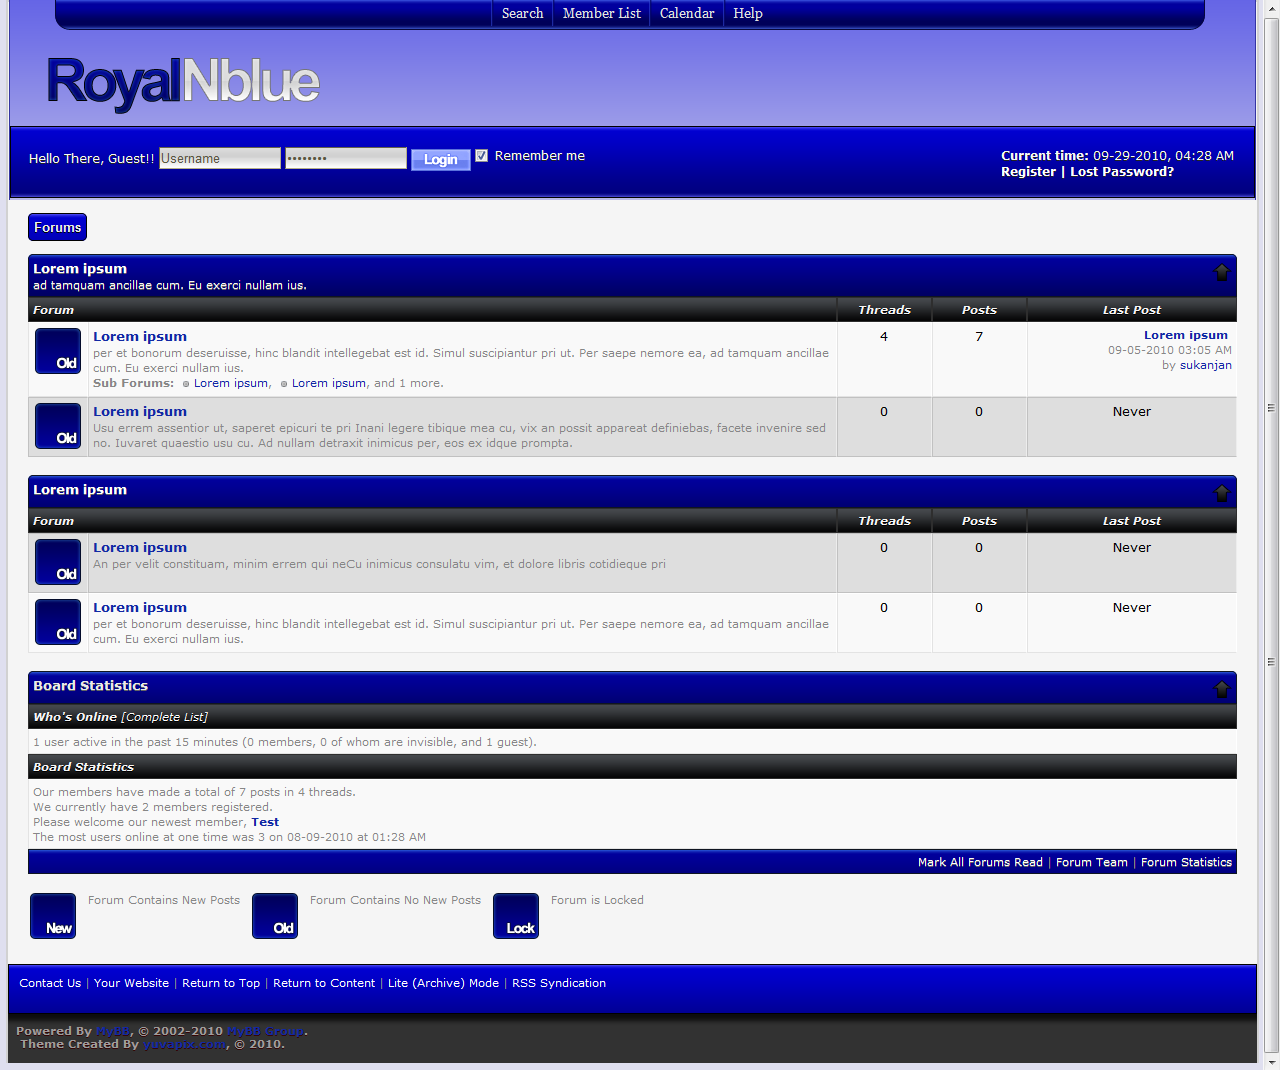Click the Old icon in the second forum row
1280x1070 pixels.
point(58,426)
